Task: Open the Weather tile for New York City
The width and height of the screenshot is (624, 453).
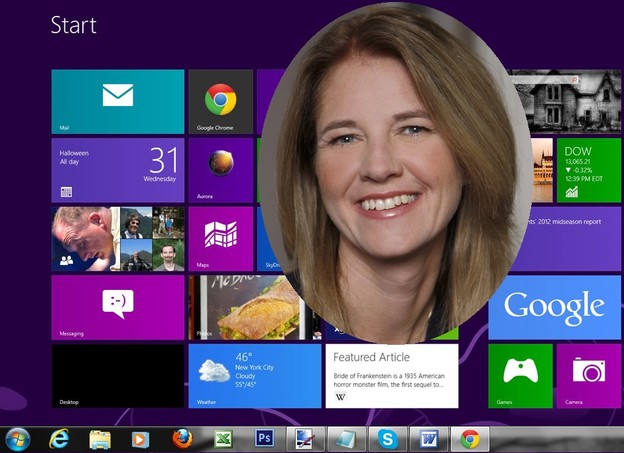Action: (x=254, y=375)
